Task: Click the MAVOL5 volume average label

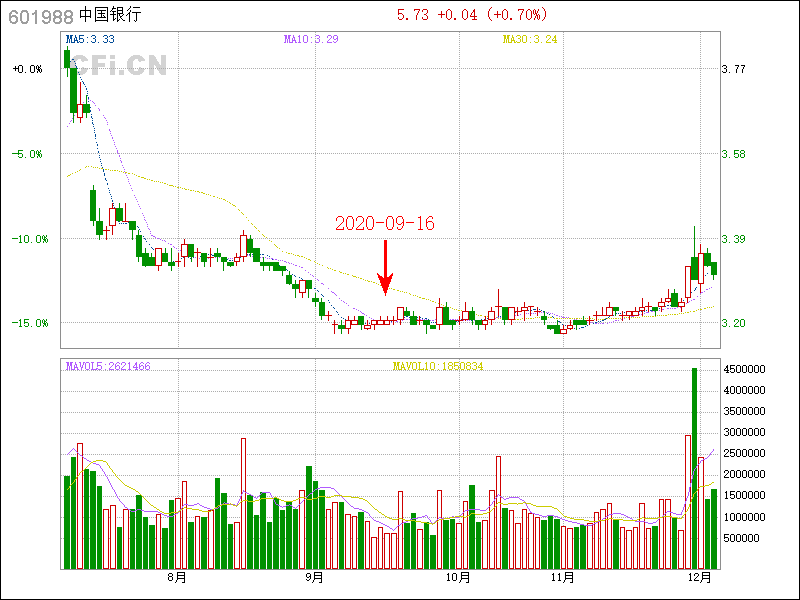Action: coord(108,367)
